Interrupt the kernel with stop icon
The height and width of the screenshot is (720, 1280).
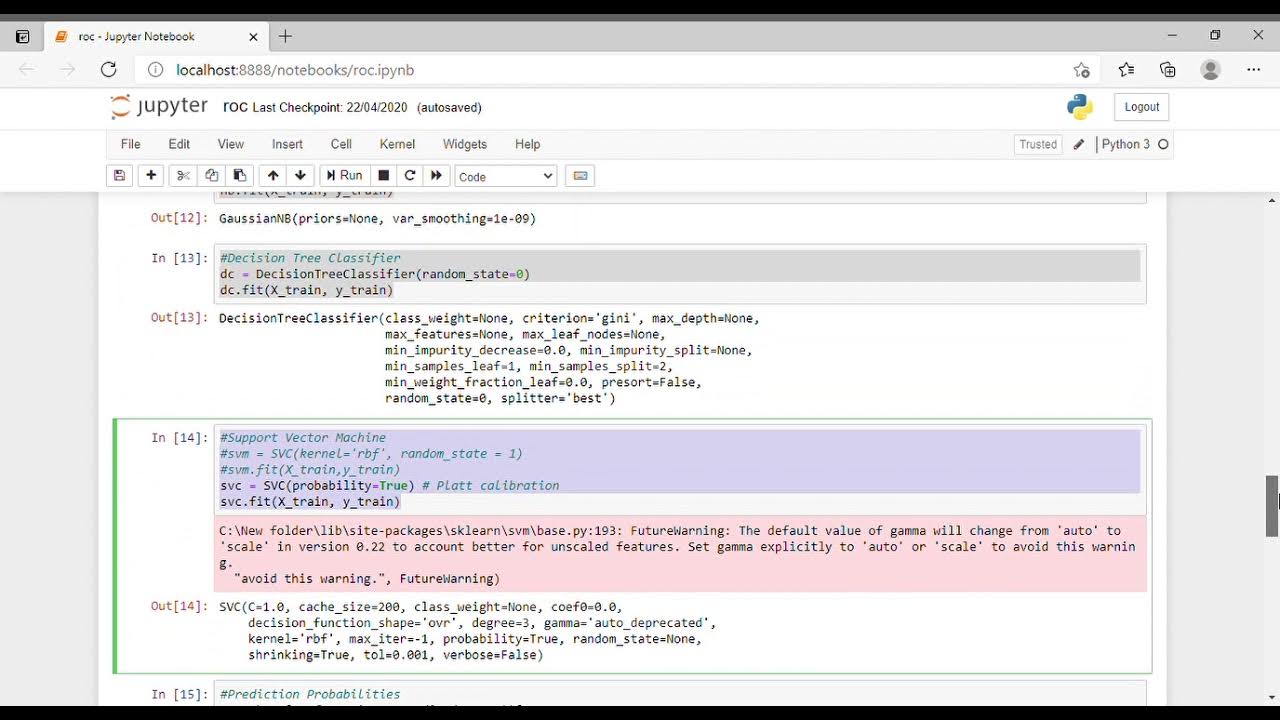383,176
